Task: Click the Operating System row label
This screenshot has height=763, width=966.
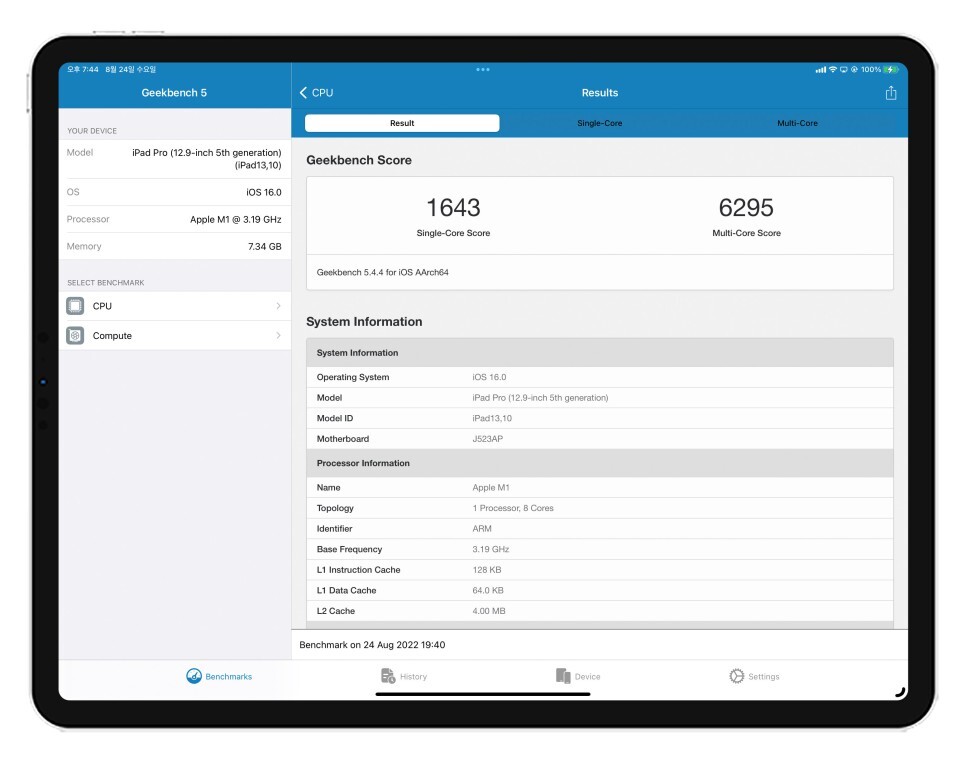Action: pyautogui.click(x=353, y=377)
